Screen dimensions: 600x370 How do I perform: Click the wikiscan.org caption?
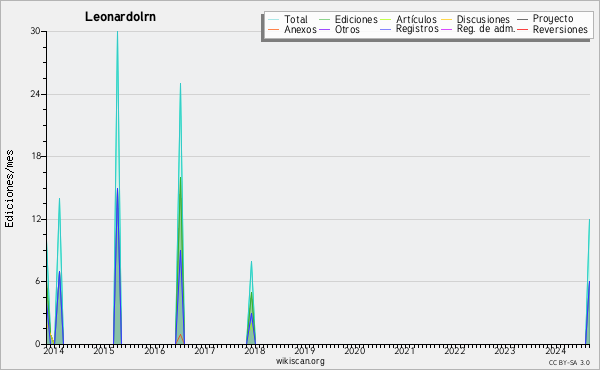click(300, 361)
